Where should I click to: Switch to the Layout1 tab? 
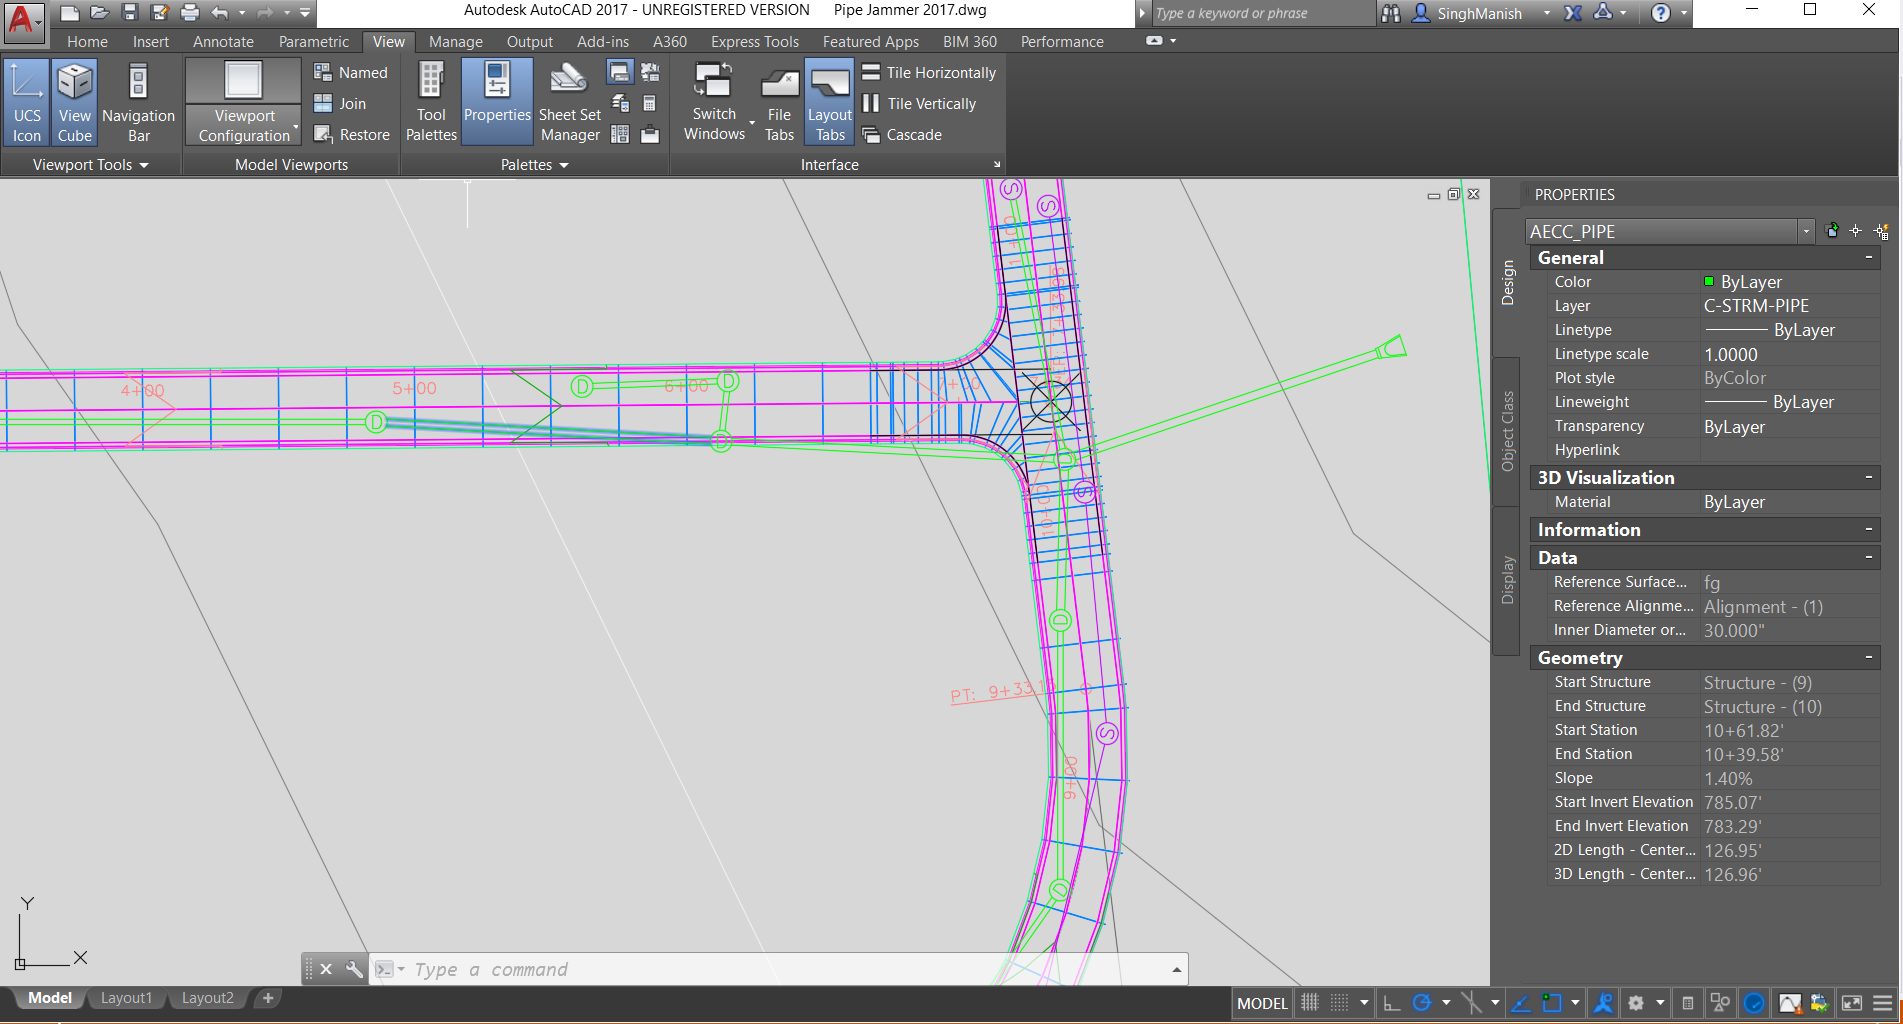127,997
